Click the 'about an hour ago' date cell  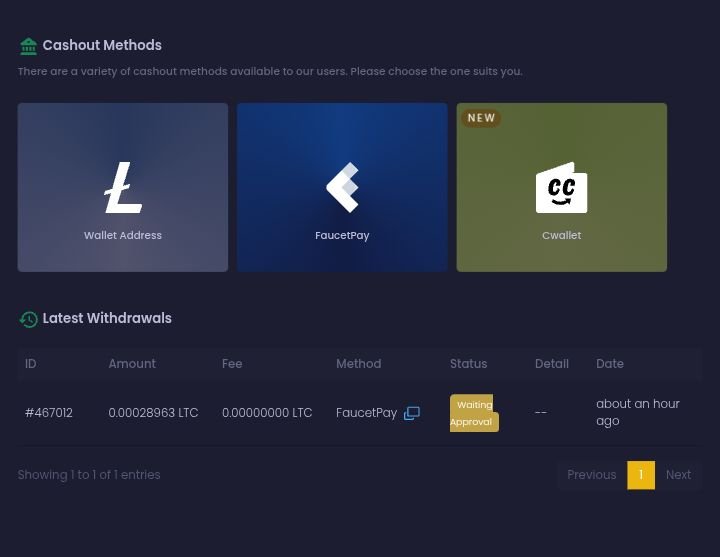pyautogui.click(x=638, y=412)
